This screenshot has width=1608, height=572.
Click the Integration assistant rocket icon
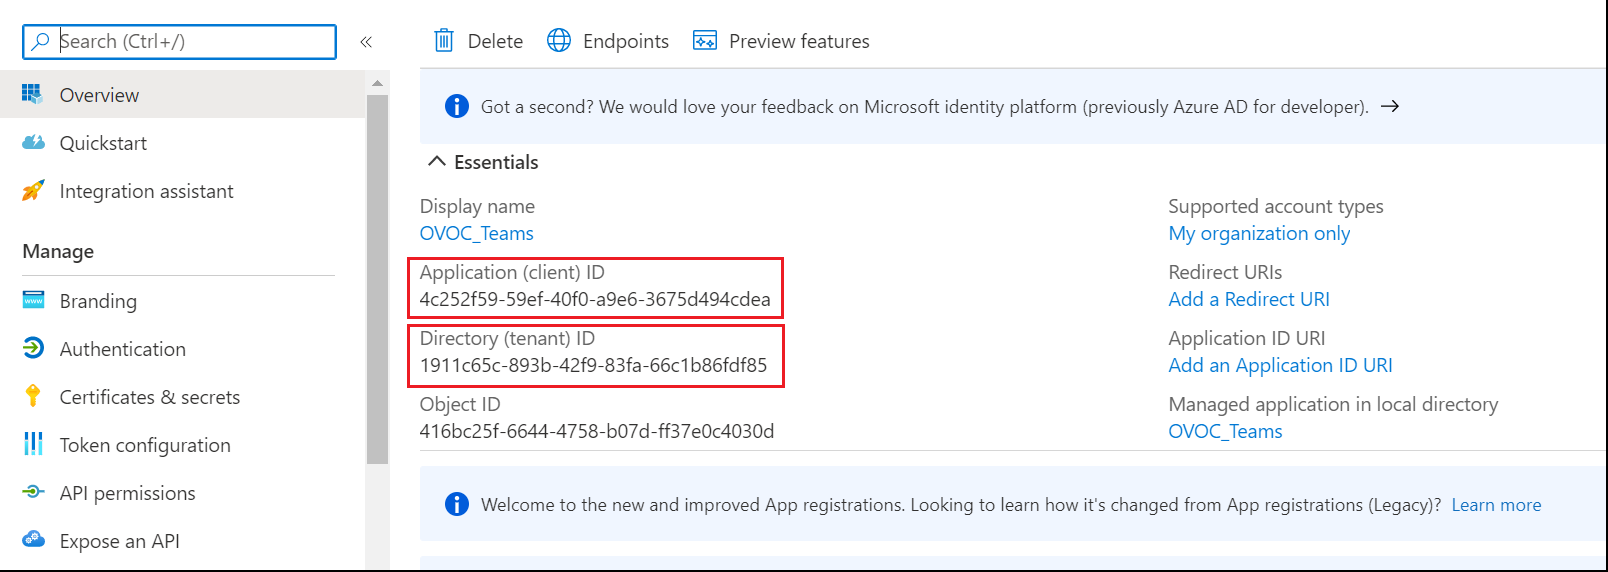33,191
